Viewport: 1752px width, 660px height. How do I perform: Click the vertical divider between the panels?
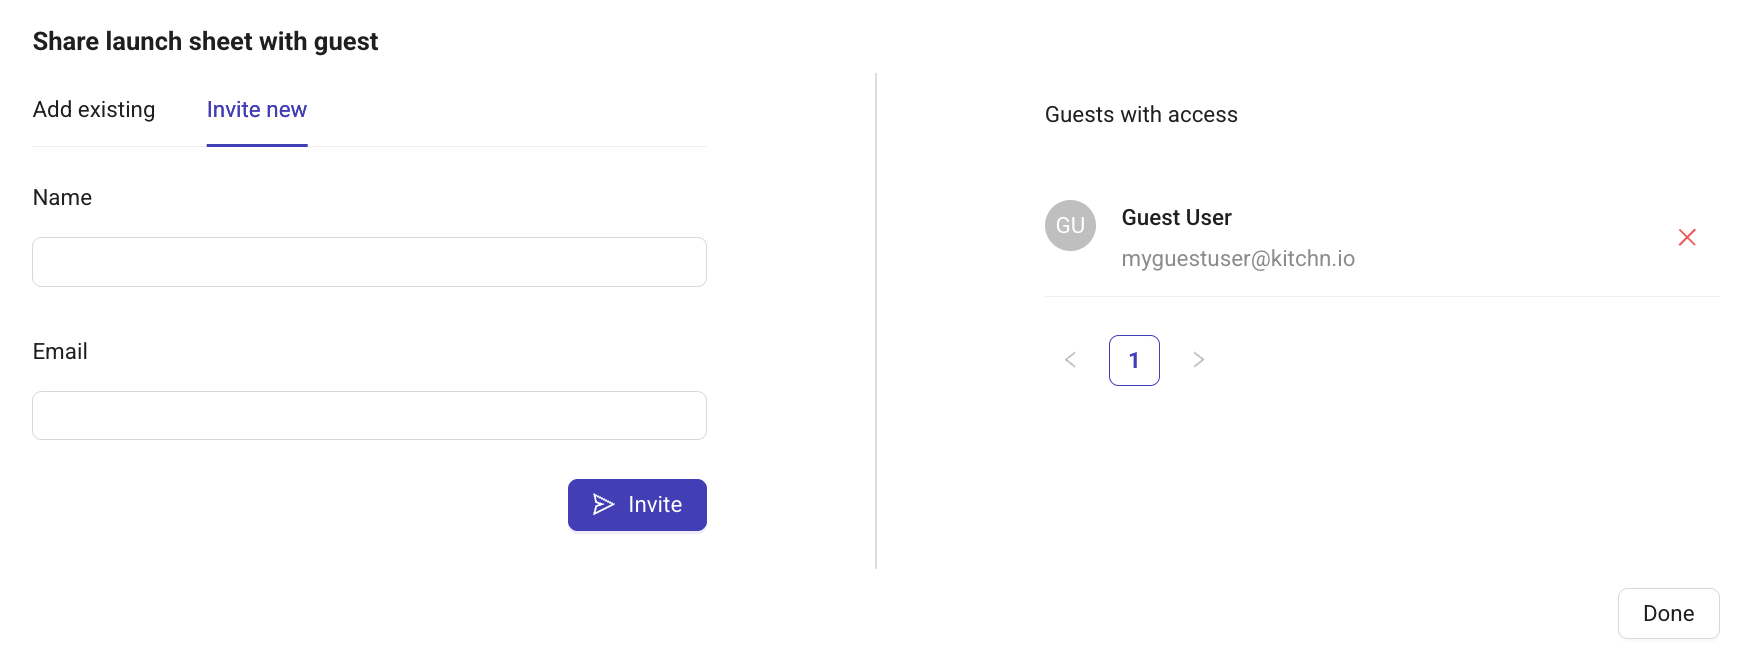(876, 320)
